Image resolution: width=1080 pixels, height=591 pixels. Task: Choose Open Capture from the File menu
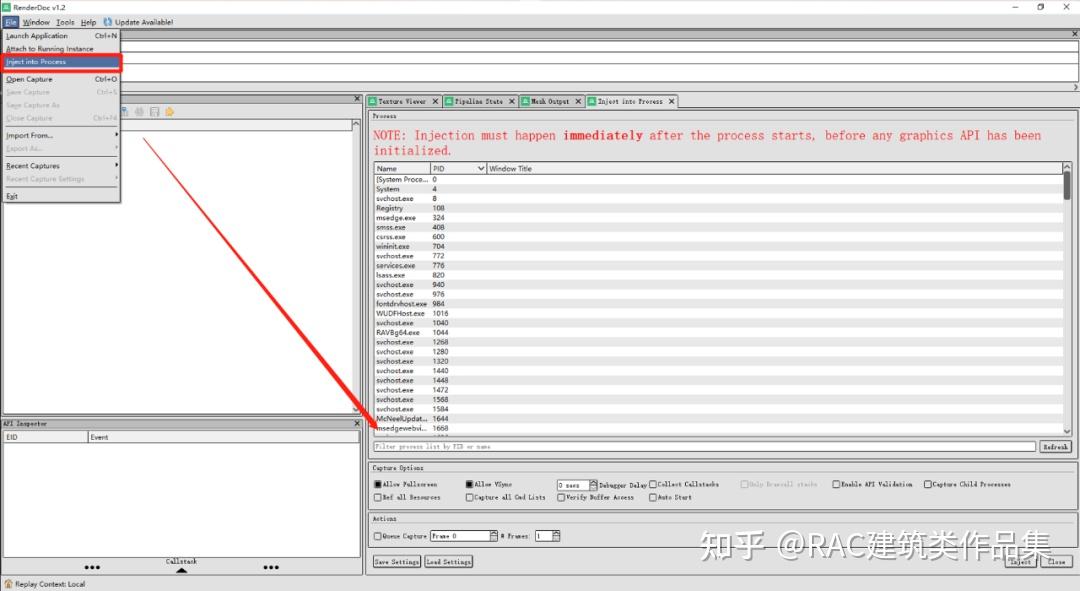click(x=62, y=79)
